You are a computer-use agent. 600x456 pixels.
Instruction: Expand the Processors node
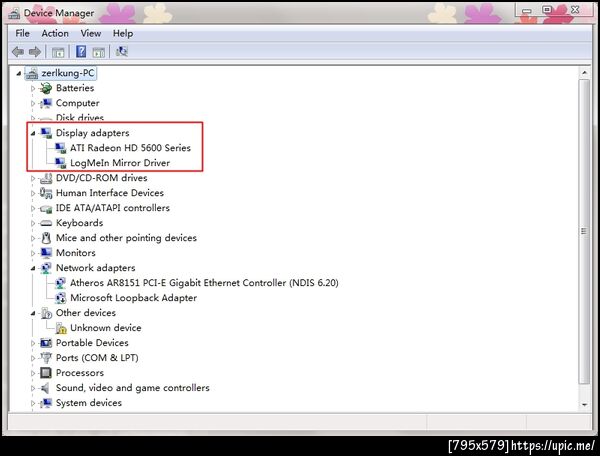[x=33, y=373]
